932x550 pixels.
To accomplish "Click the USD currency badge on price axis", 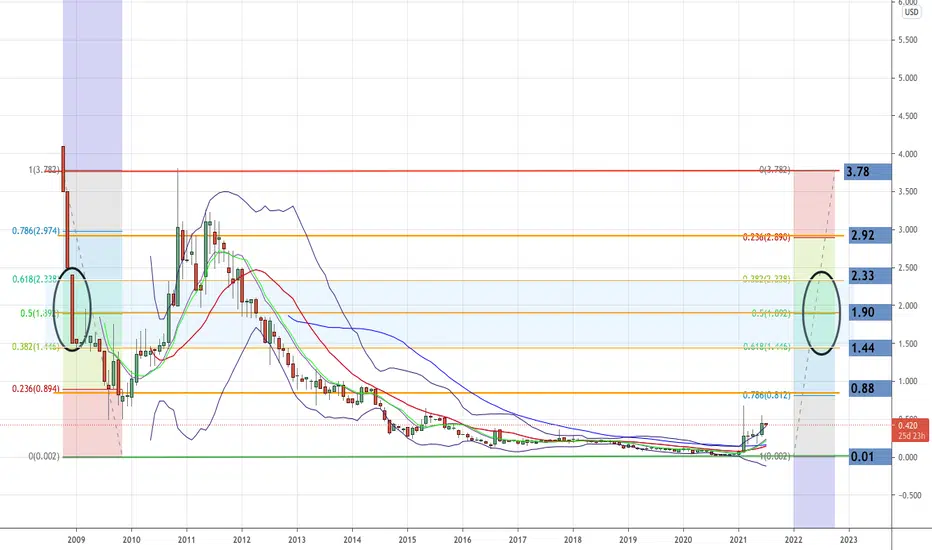I will [x=911, y=12].
